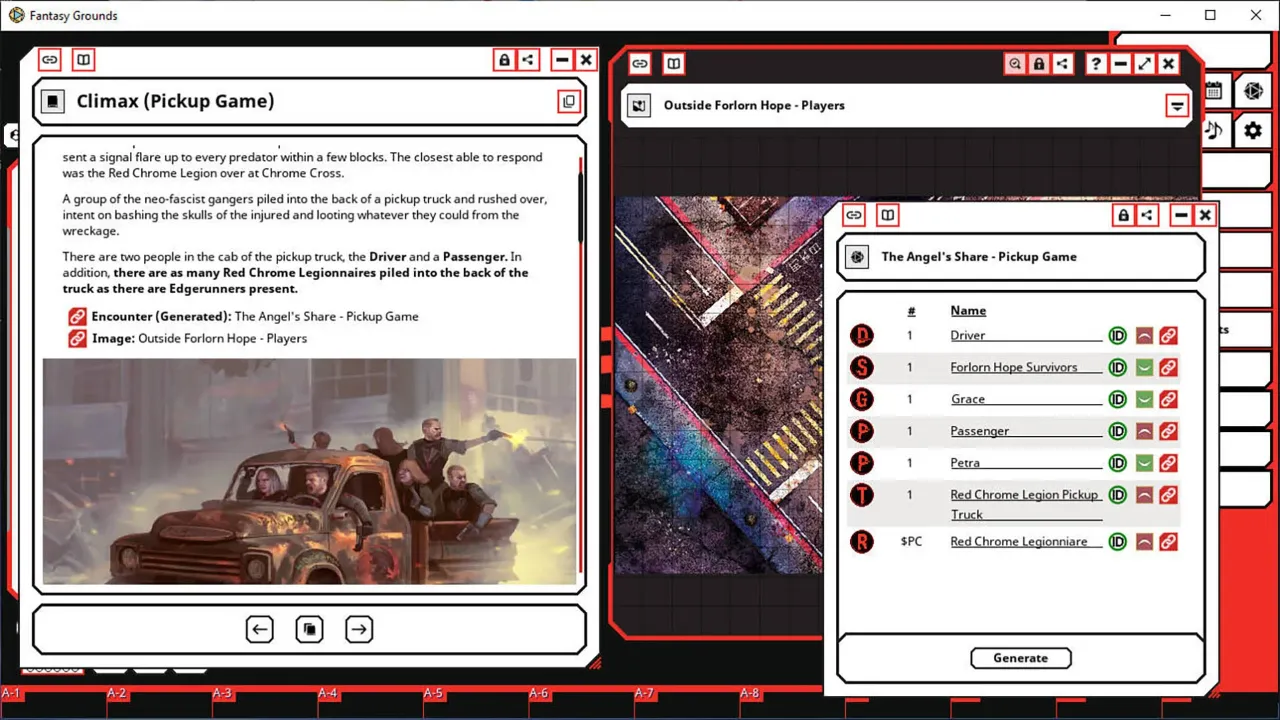This screenshot has height=720, width=1280.
Task: Go to the previous story page arrow
Action: (x=260, y=629)
